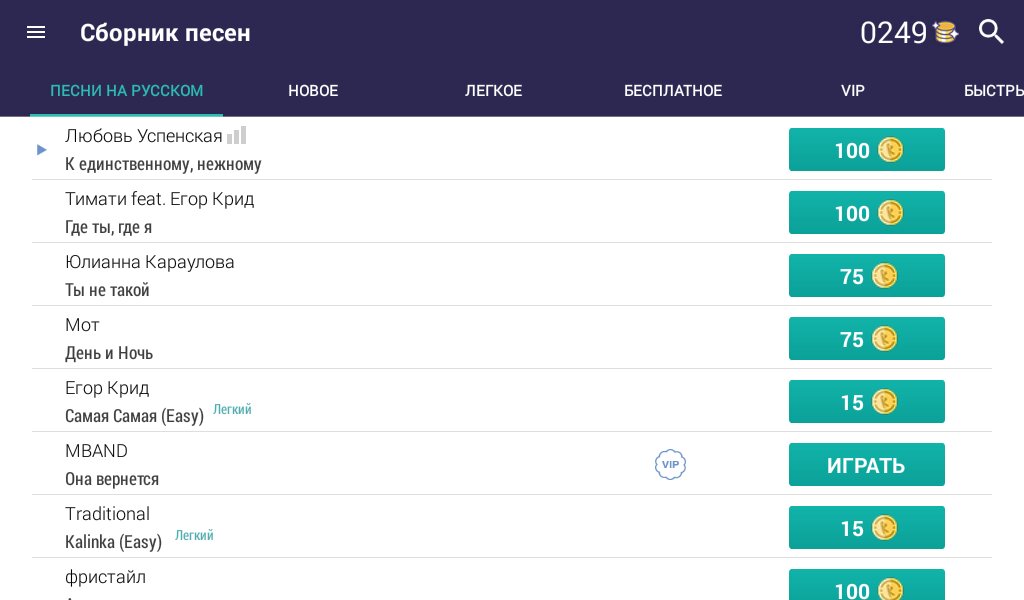Screen dimensions: 1024x600
Task: Open the ЛЕГКОЕ tab
Action: 493,91
